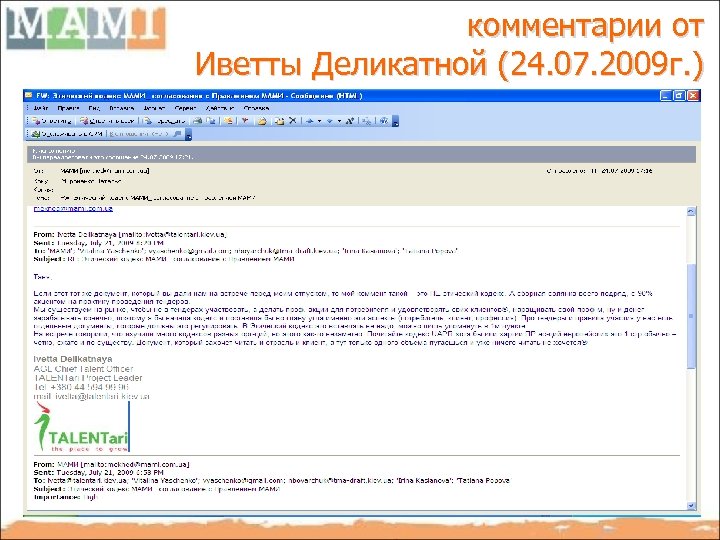Open the Файл menu
720x540 pixels.
coord(41,108)
